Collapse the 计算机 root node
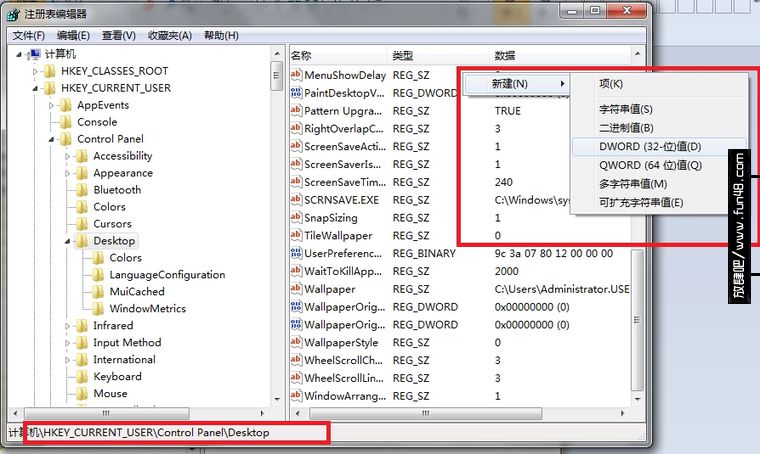This screenshot has width=760, height=454. [19, 55]
